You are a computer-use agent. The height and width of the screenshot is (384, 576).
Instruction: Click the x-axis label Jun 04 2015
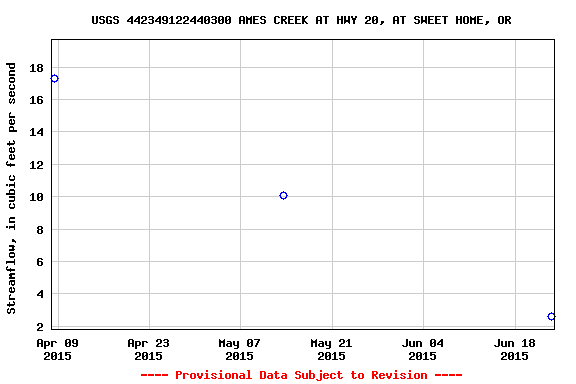(x=422, y=349)
